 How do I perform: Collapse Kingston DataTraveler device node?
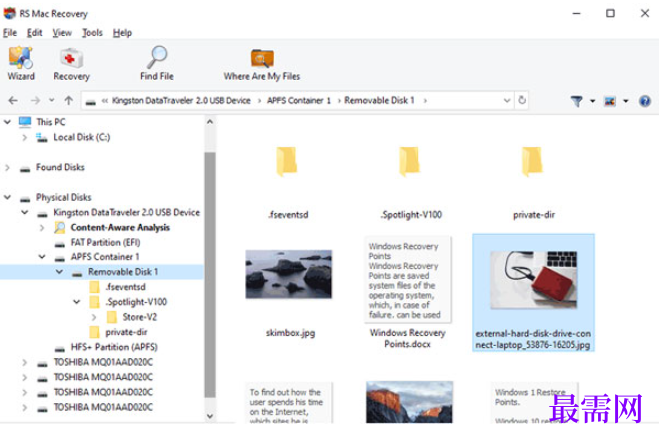pos(24,212)
